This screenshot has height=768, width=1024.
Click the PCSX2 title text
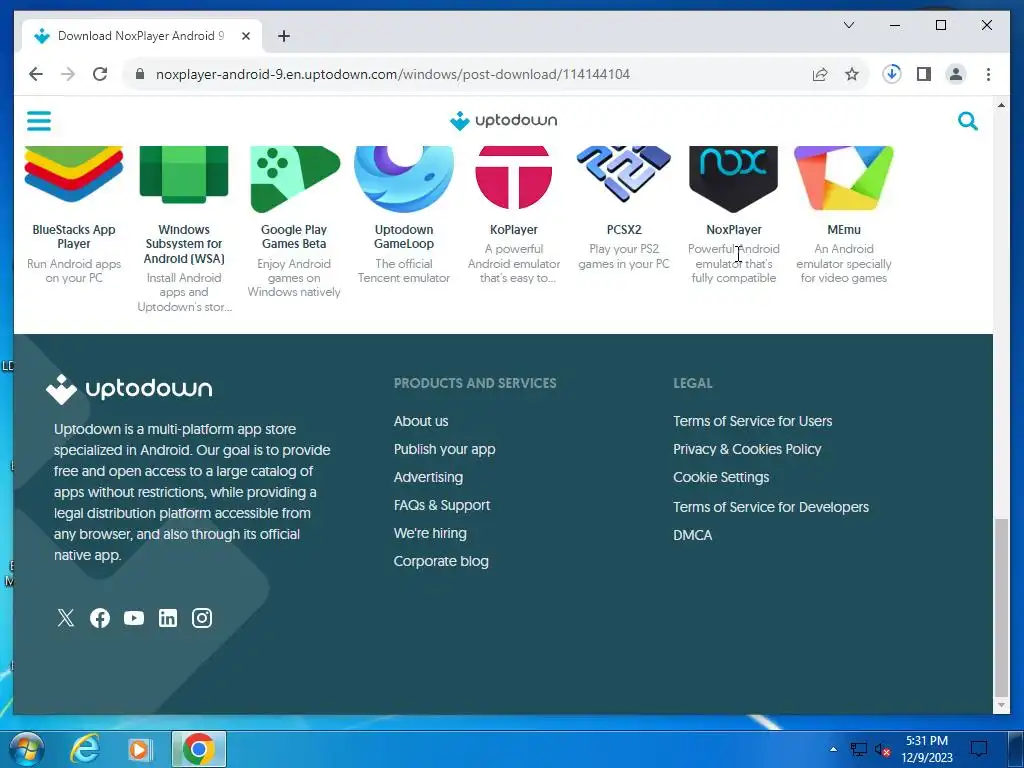point(624,230)
